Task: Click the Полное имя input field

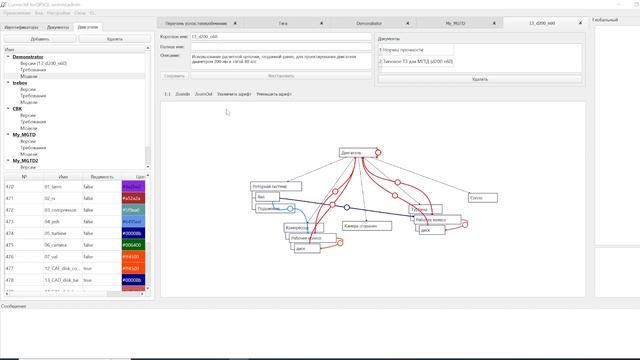Action: [281, 47]
